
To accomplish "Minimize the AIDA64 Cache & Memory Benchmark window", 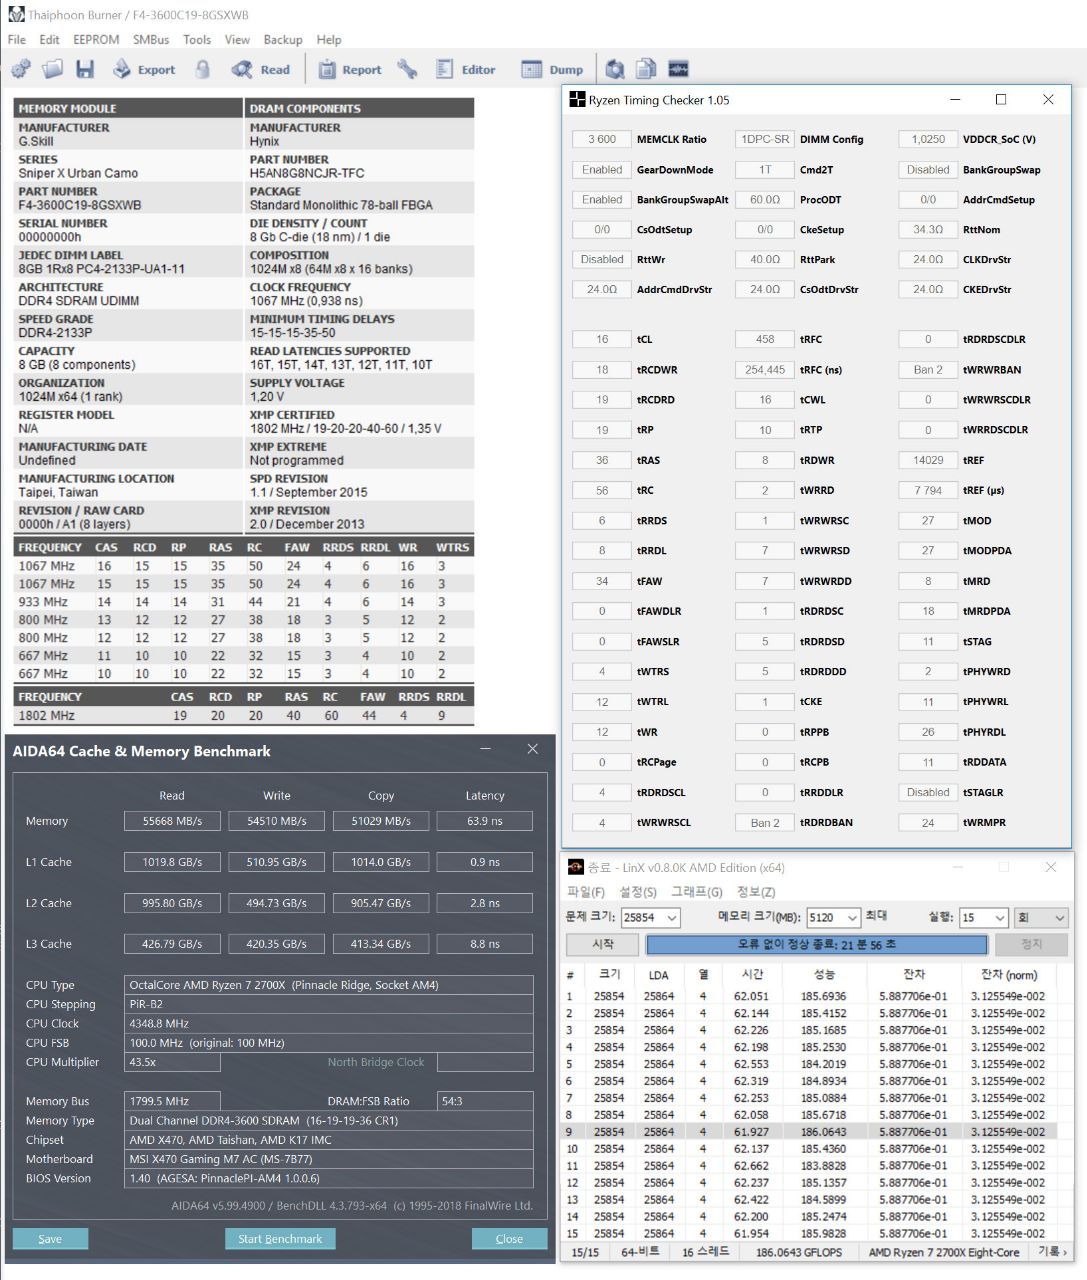I will (x=486, y=749).
